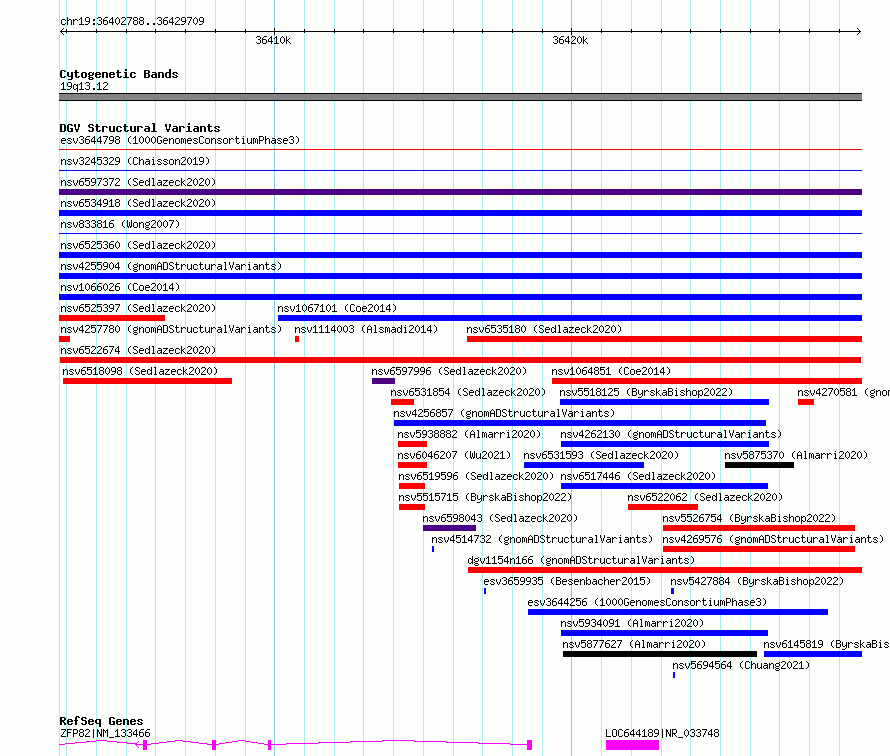Click the nsv6522062 Sedlazeck2020 label

705,497
